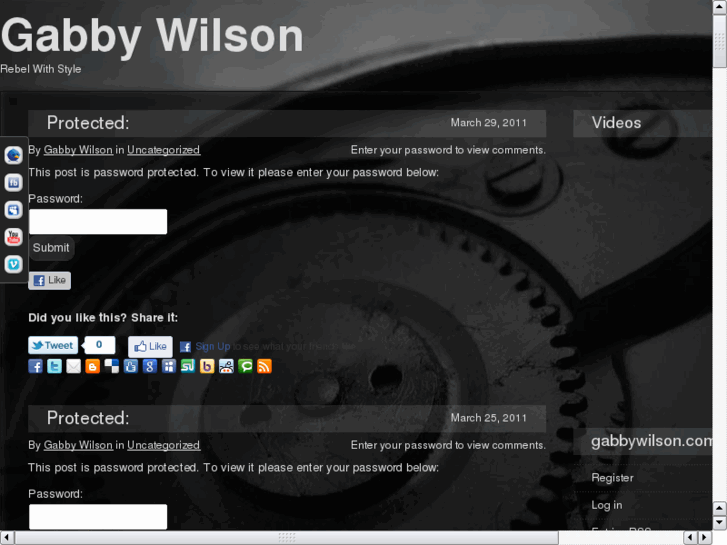The width and height of the screenshot is (727, 545).
Task: Click the tweet count bubble showing 0
Action: click(x=99, y=345)
